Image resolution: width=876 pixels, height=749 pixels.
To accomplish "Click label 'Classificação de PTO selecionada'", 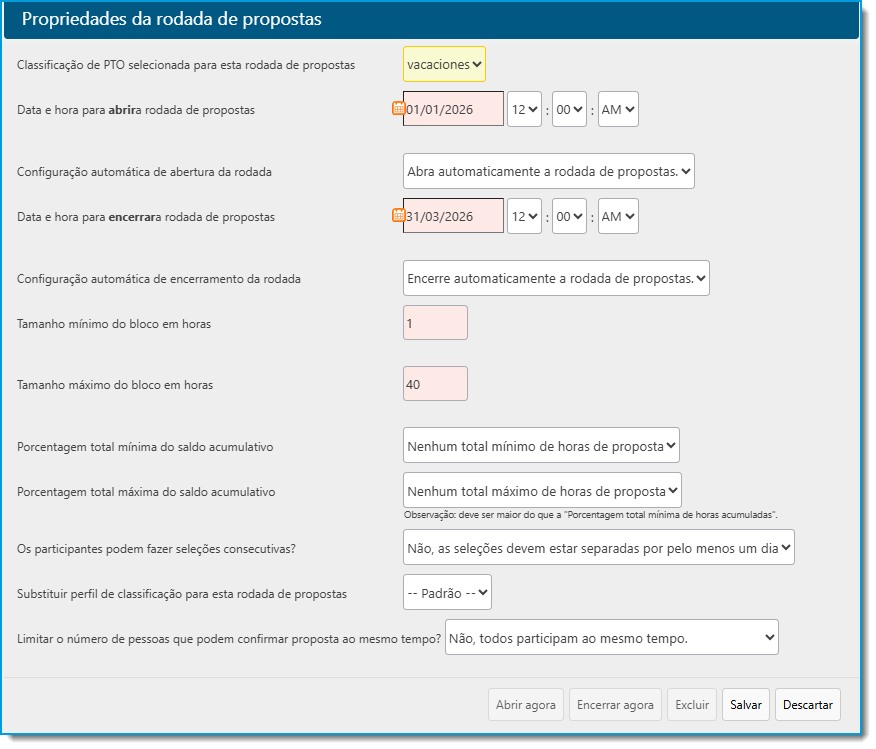I will (186, 65).
